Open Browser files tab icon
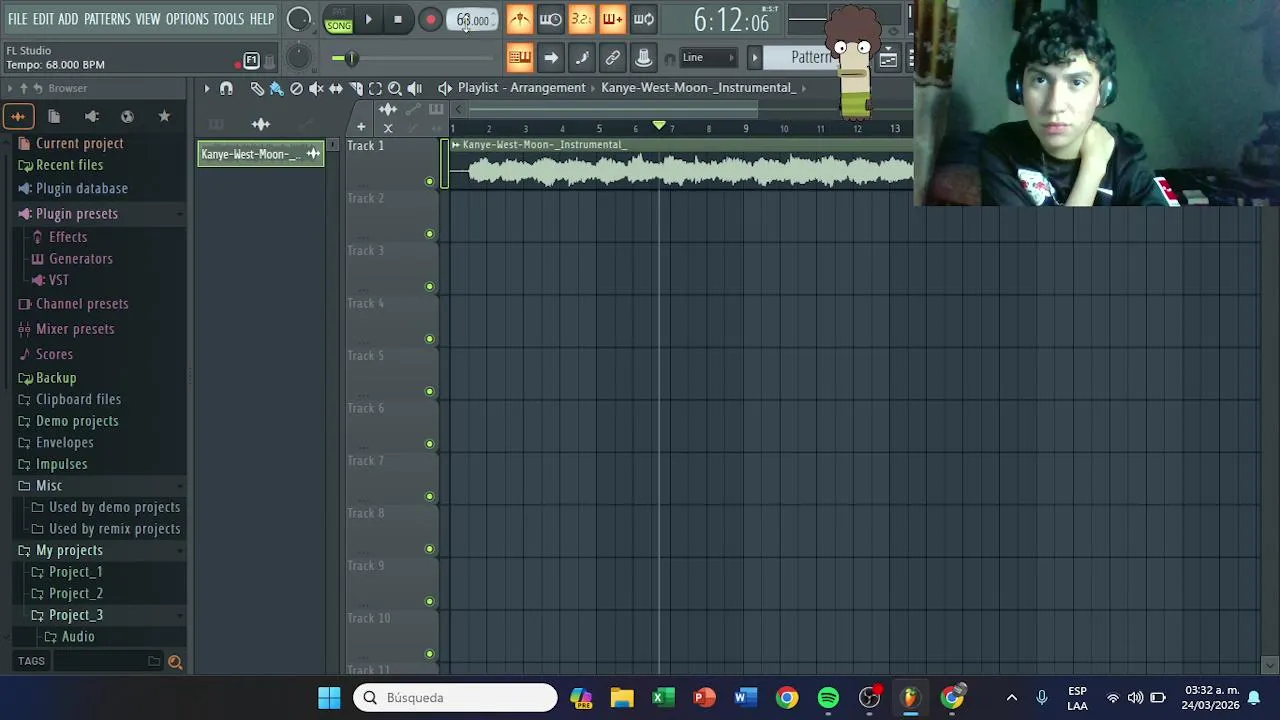 pyautogui.click(x=54, y=116)
